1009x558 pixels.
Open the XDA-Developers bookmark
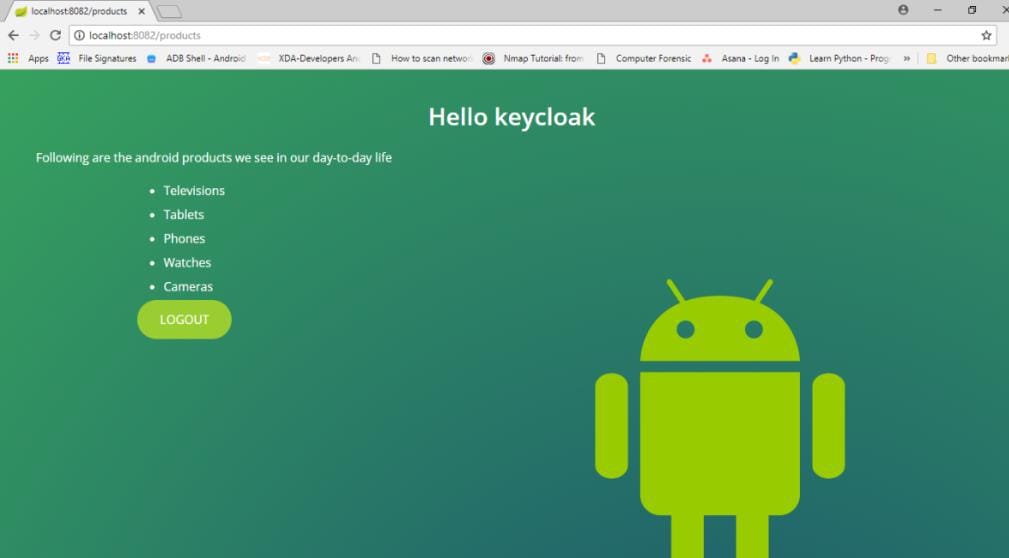pos(309,59)
